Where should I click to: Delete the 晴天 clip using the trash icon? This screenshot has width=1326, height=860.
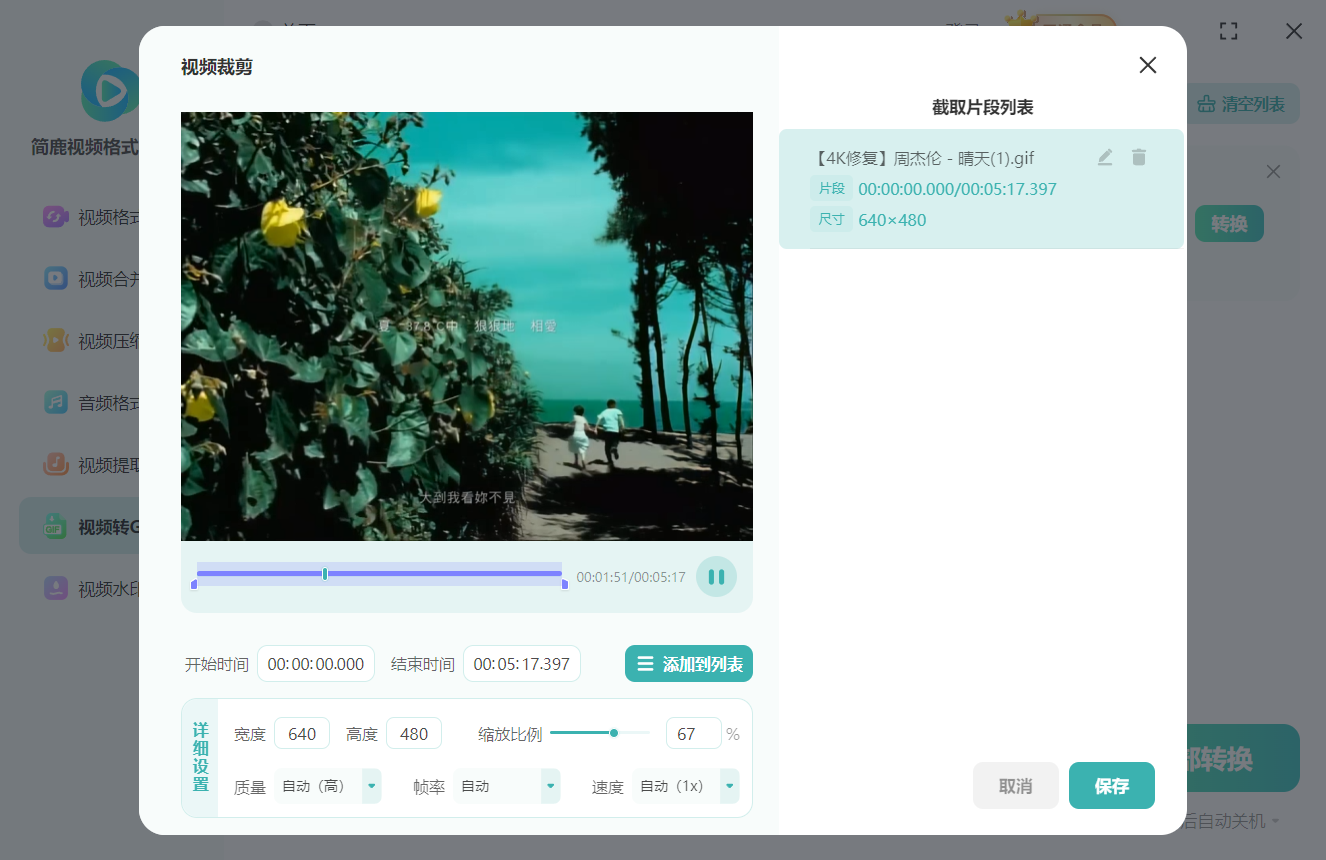[1138, 157]
